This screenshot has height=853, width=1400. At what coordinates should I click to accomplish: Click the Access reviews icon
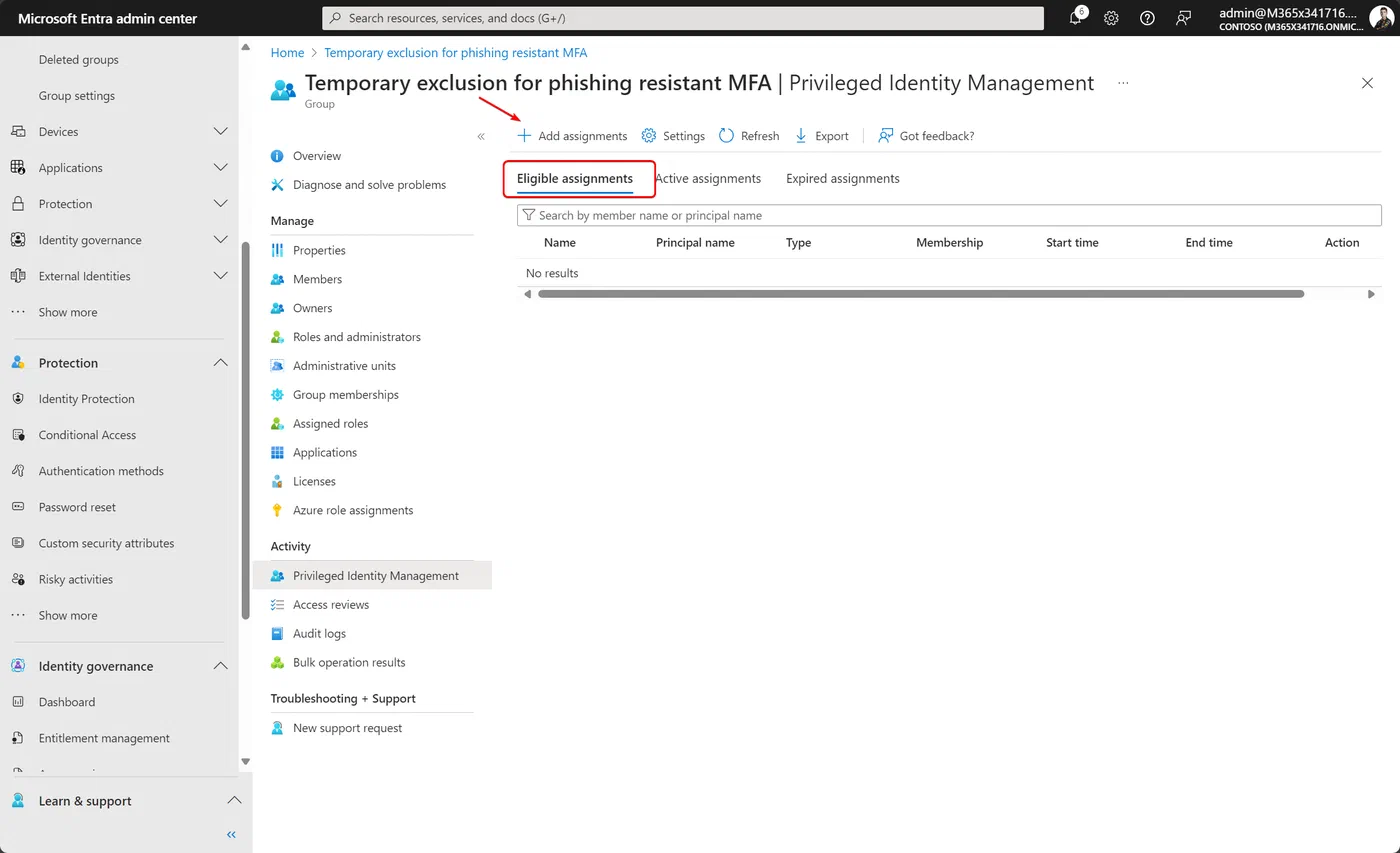click(x=278, y=604)
